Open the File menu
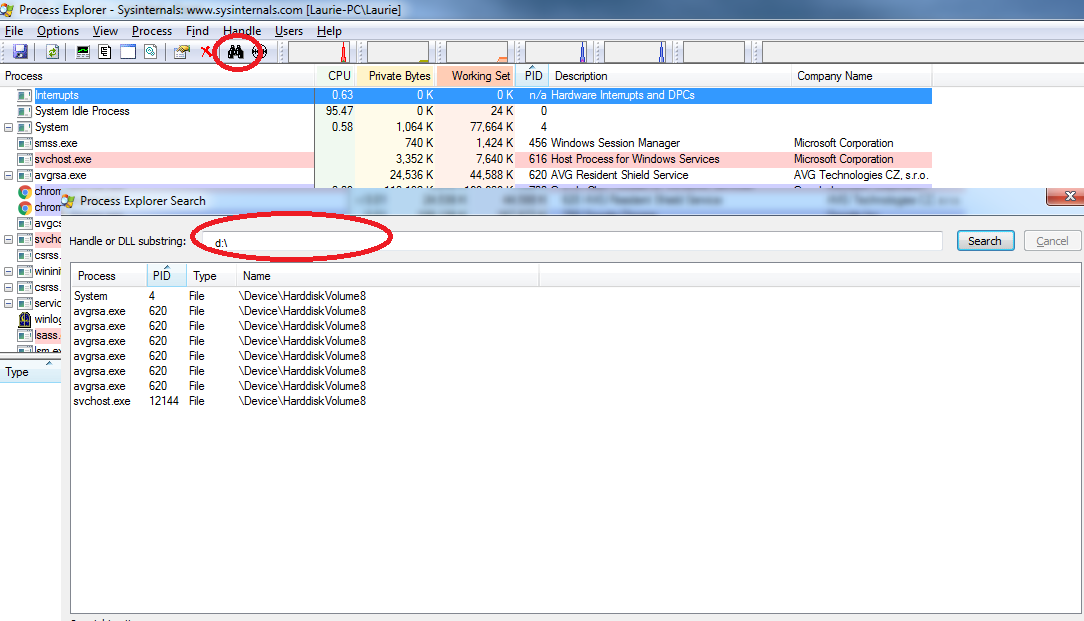 (14, 31)
